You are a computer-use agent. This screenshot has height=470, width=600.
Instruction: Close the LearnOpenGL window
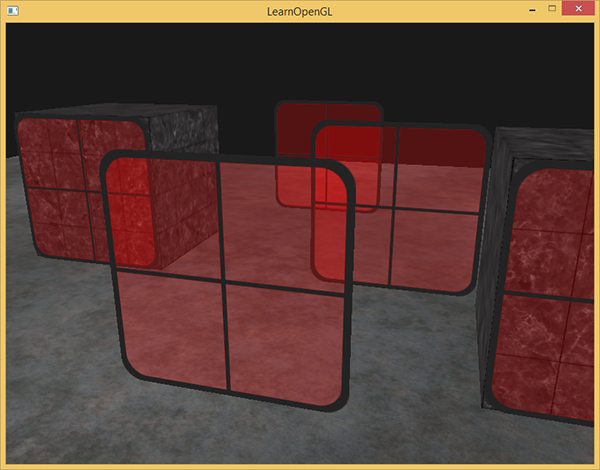point(579,9)
